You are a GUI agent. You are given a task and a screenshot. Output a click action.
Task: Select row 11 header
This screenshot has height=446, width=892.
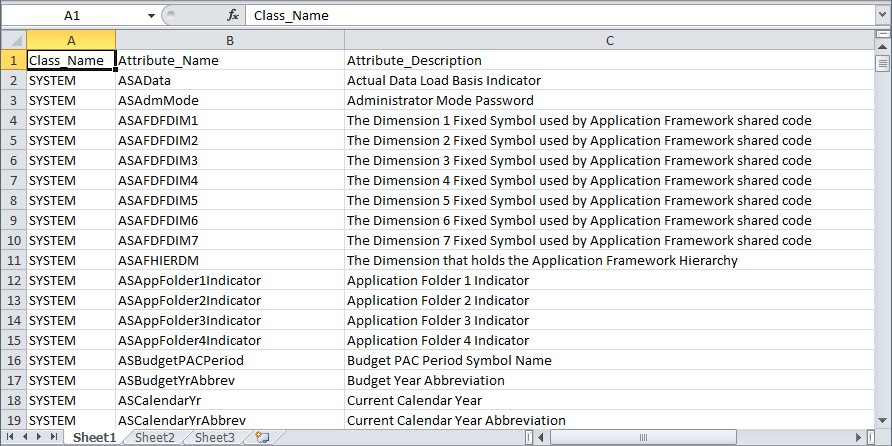(x=13, y=260)
